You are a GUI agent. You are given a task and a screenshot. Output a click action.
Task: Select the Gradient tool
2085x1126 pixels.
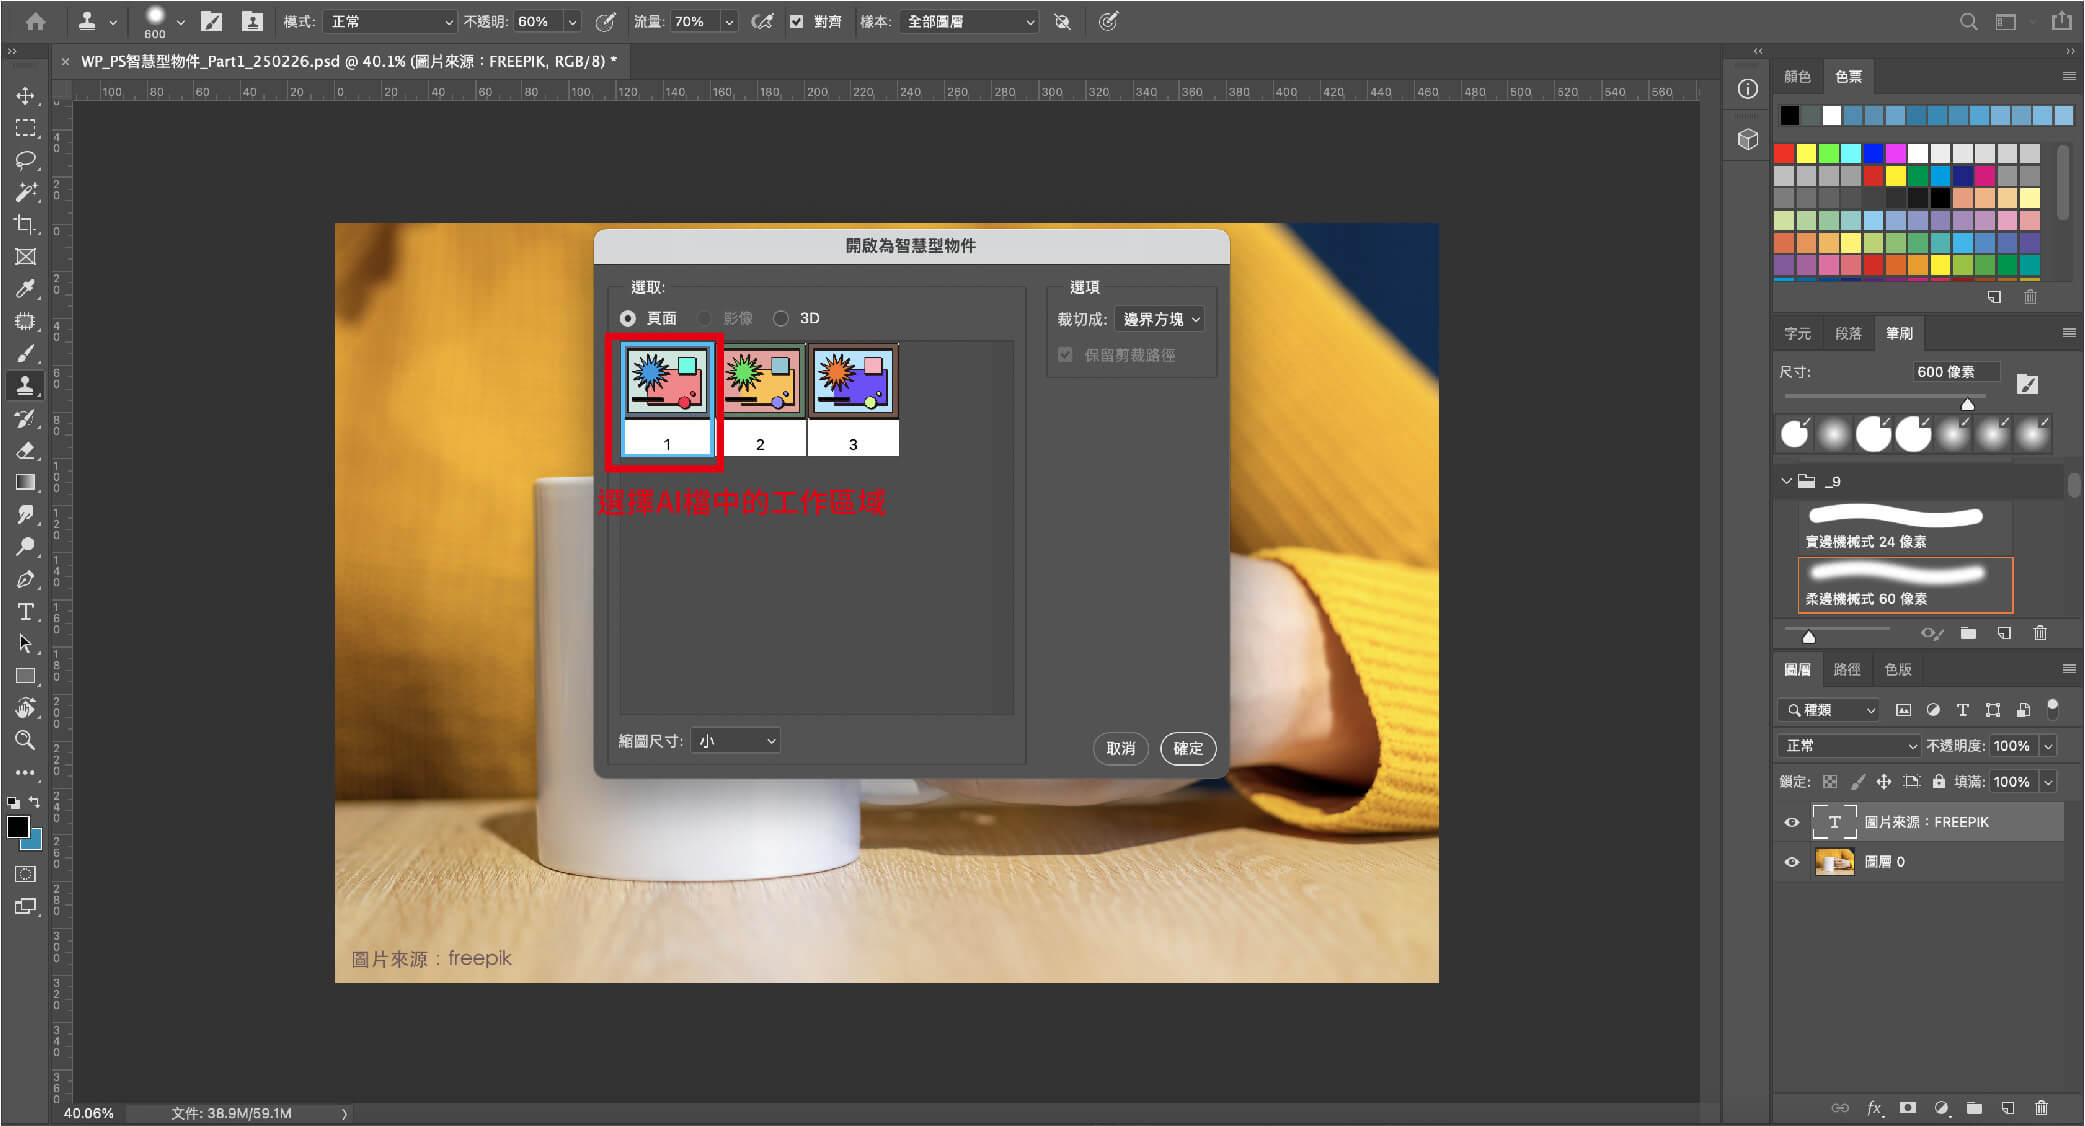26,482
